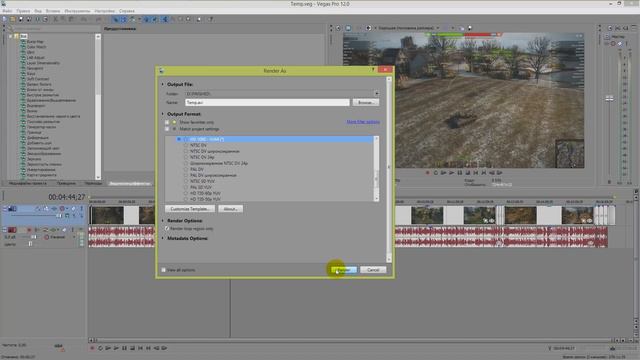
Task: Click the Render As dialog help question mark
Action: click(x=373, y=70)
